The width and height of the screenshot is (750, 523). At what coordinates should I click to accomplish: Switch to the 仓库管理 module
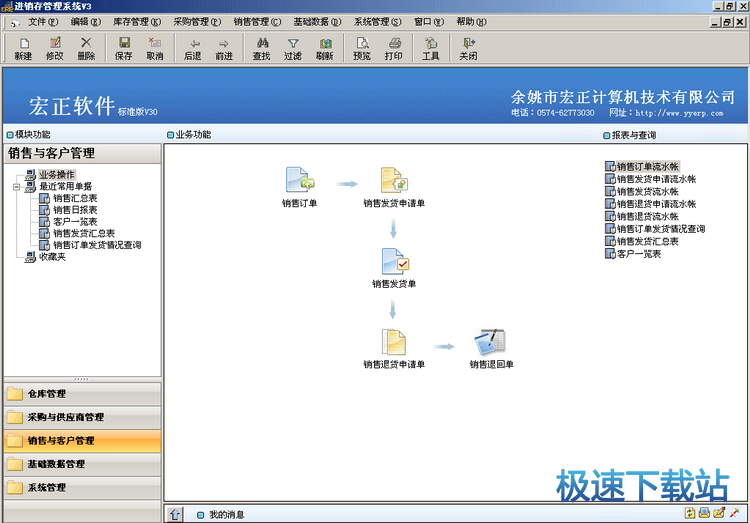[82, 394]
